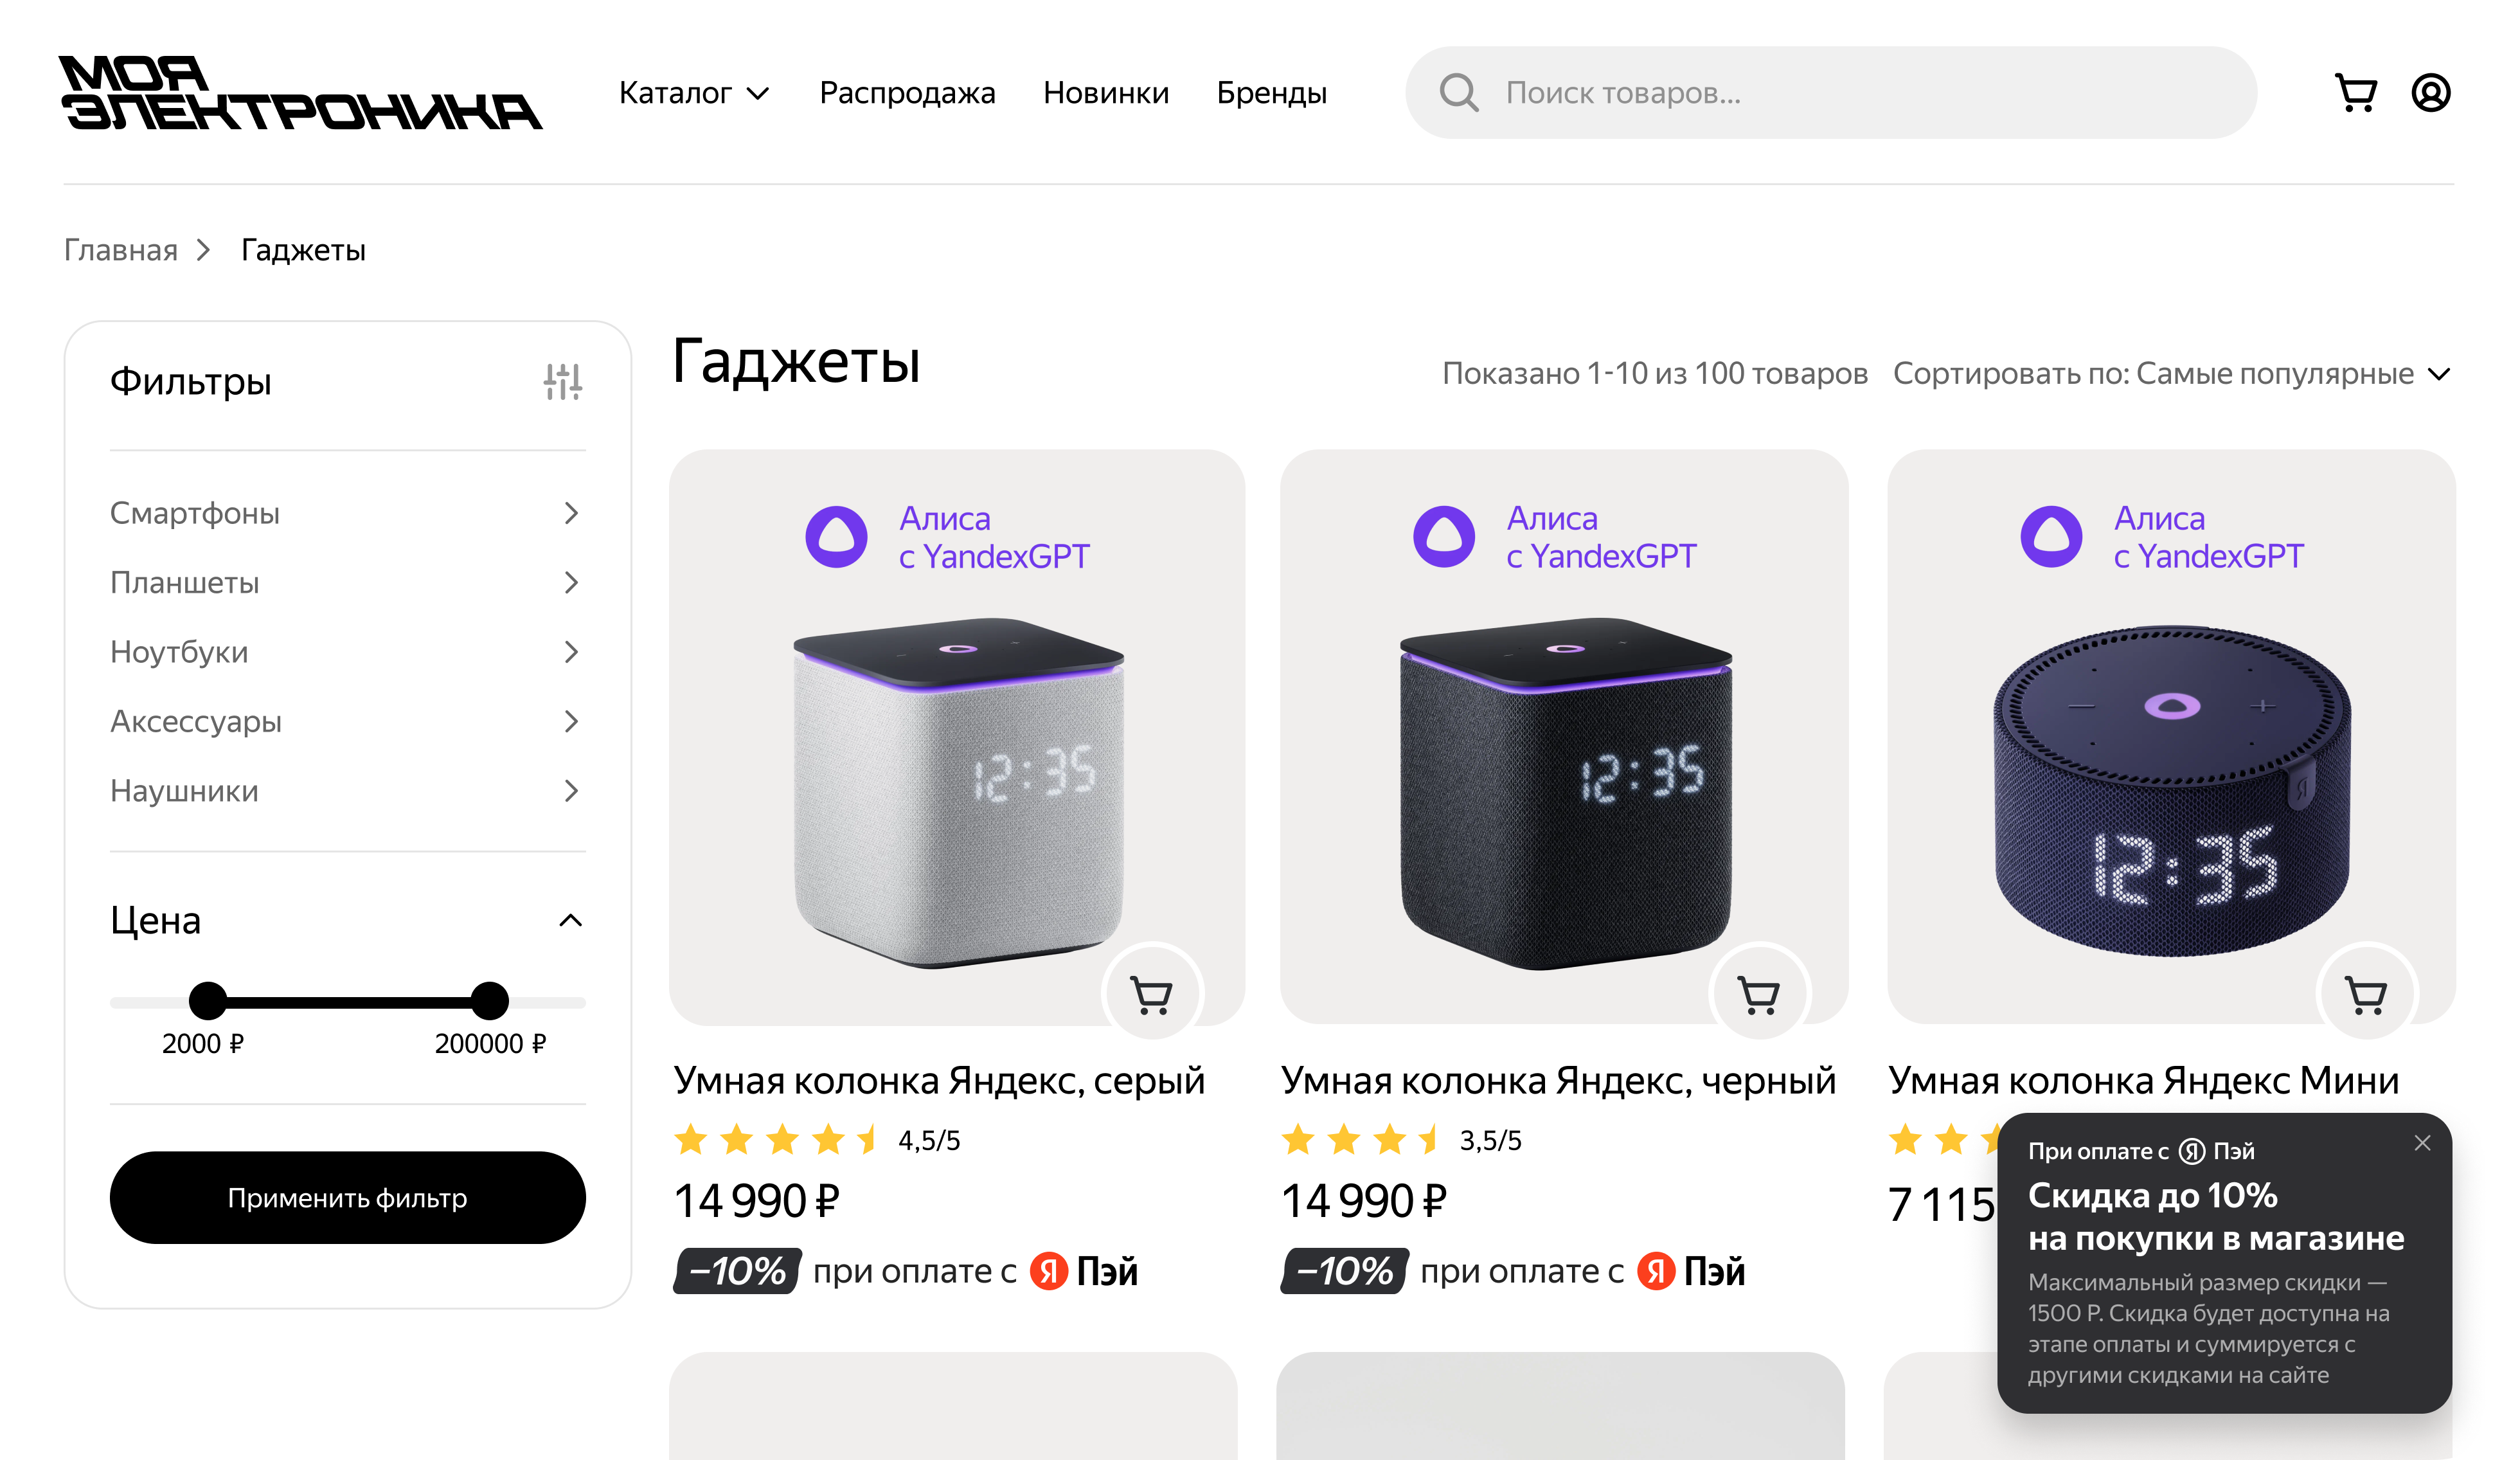Expand the Смартфоны filter category

570,513
